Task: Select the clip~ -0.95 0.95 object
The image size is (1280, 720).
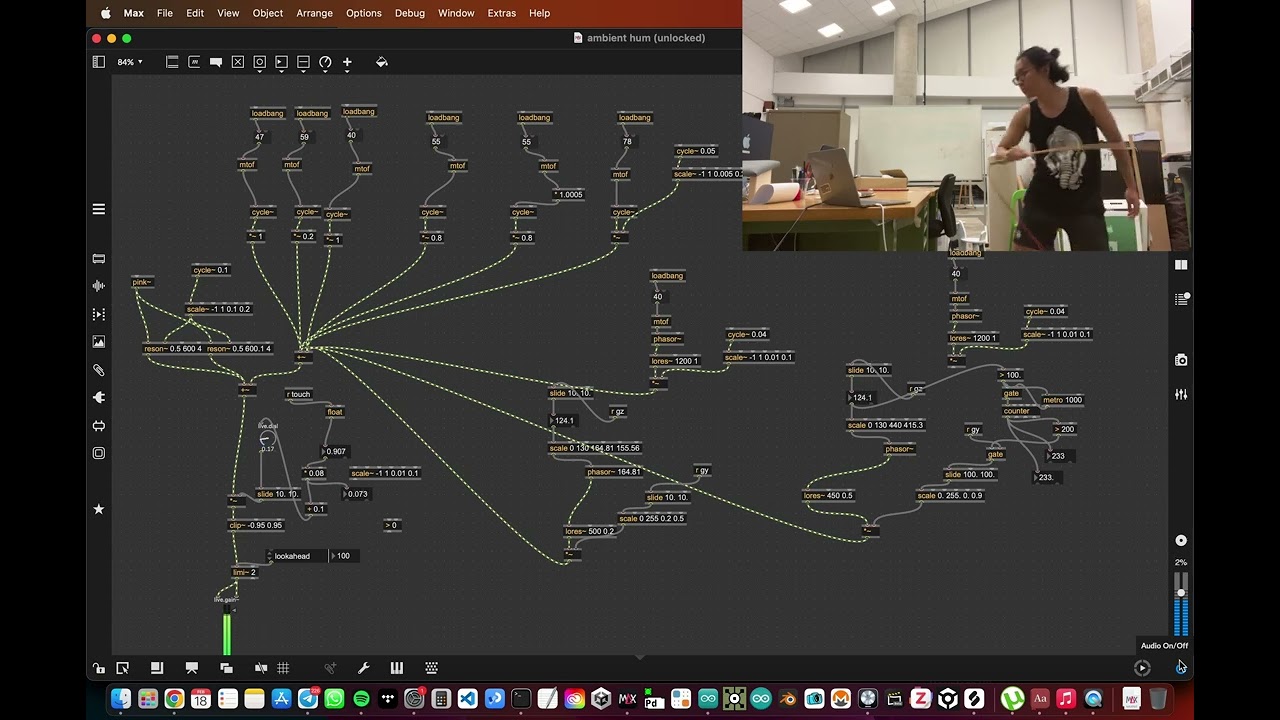Action: (256, 525)
